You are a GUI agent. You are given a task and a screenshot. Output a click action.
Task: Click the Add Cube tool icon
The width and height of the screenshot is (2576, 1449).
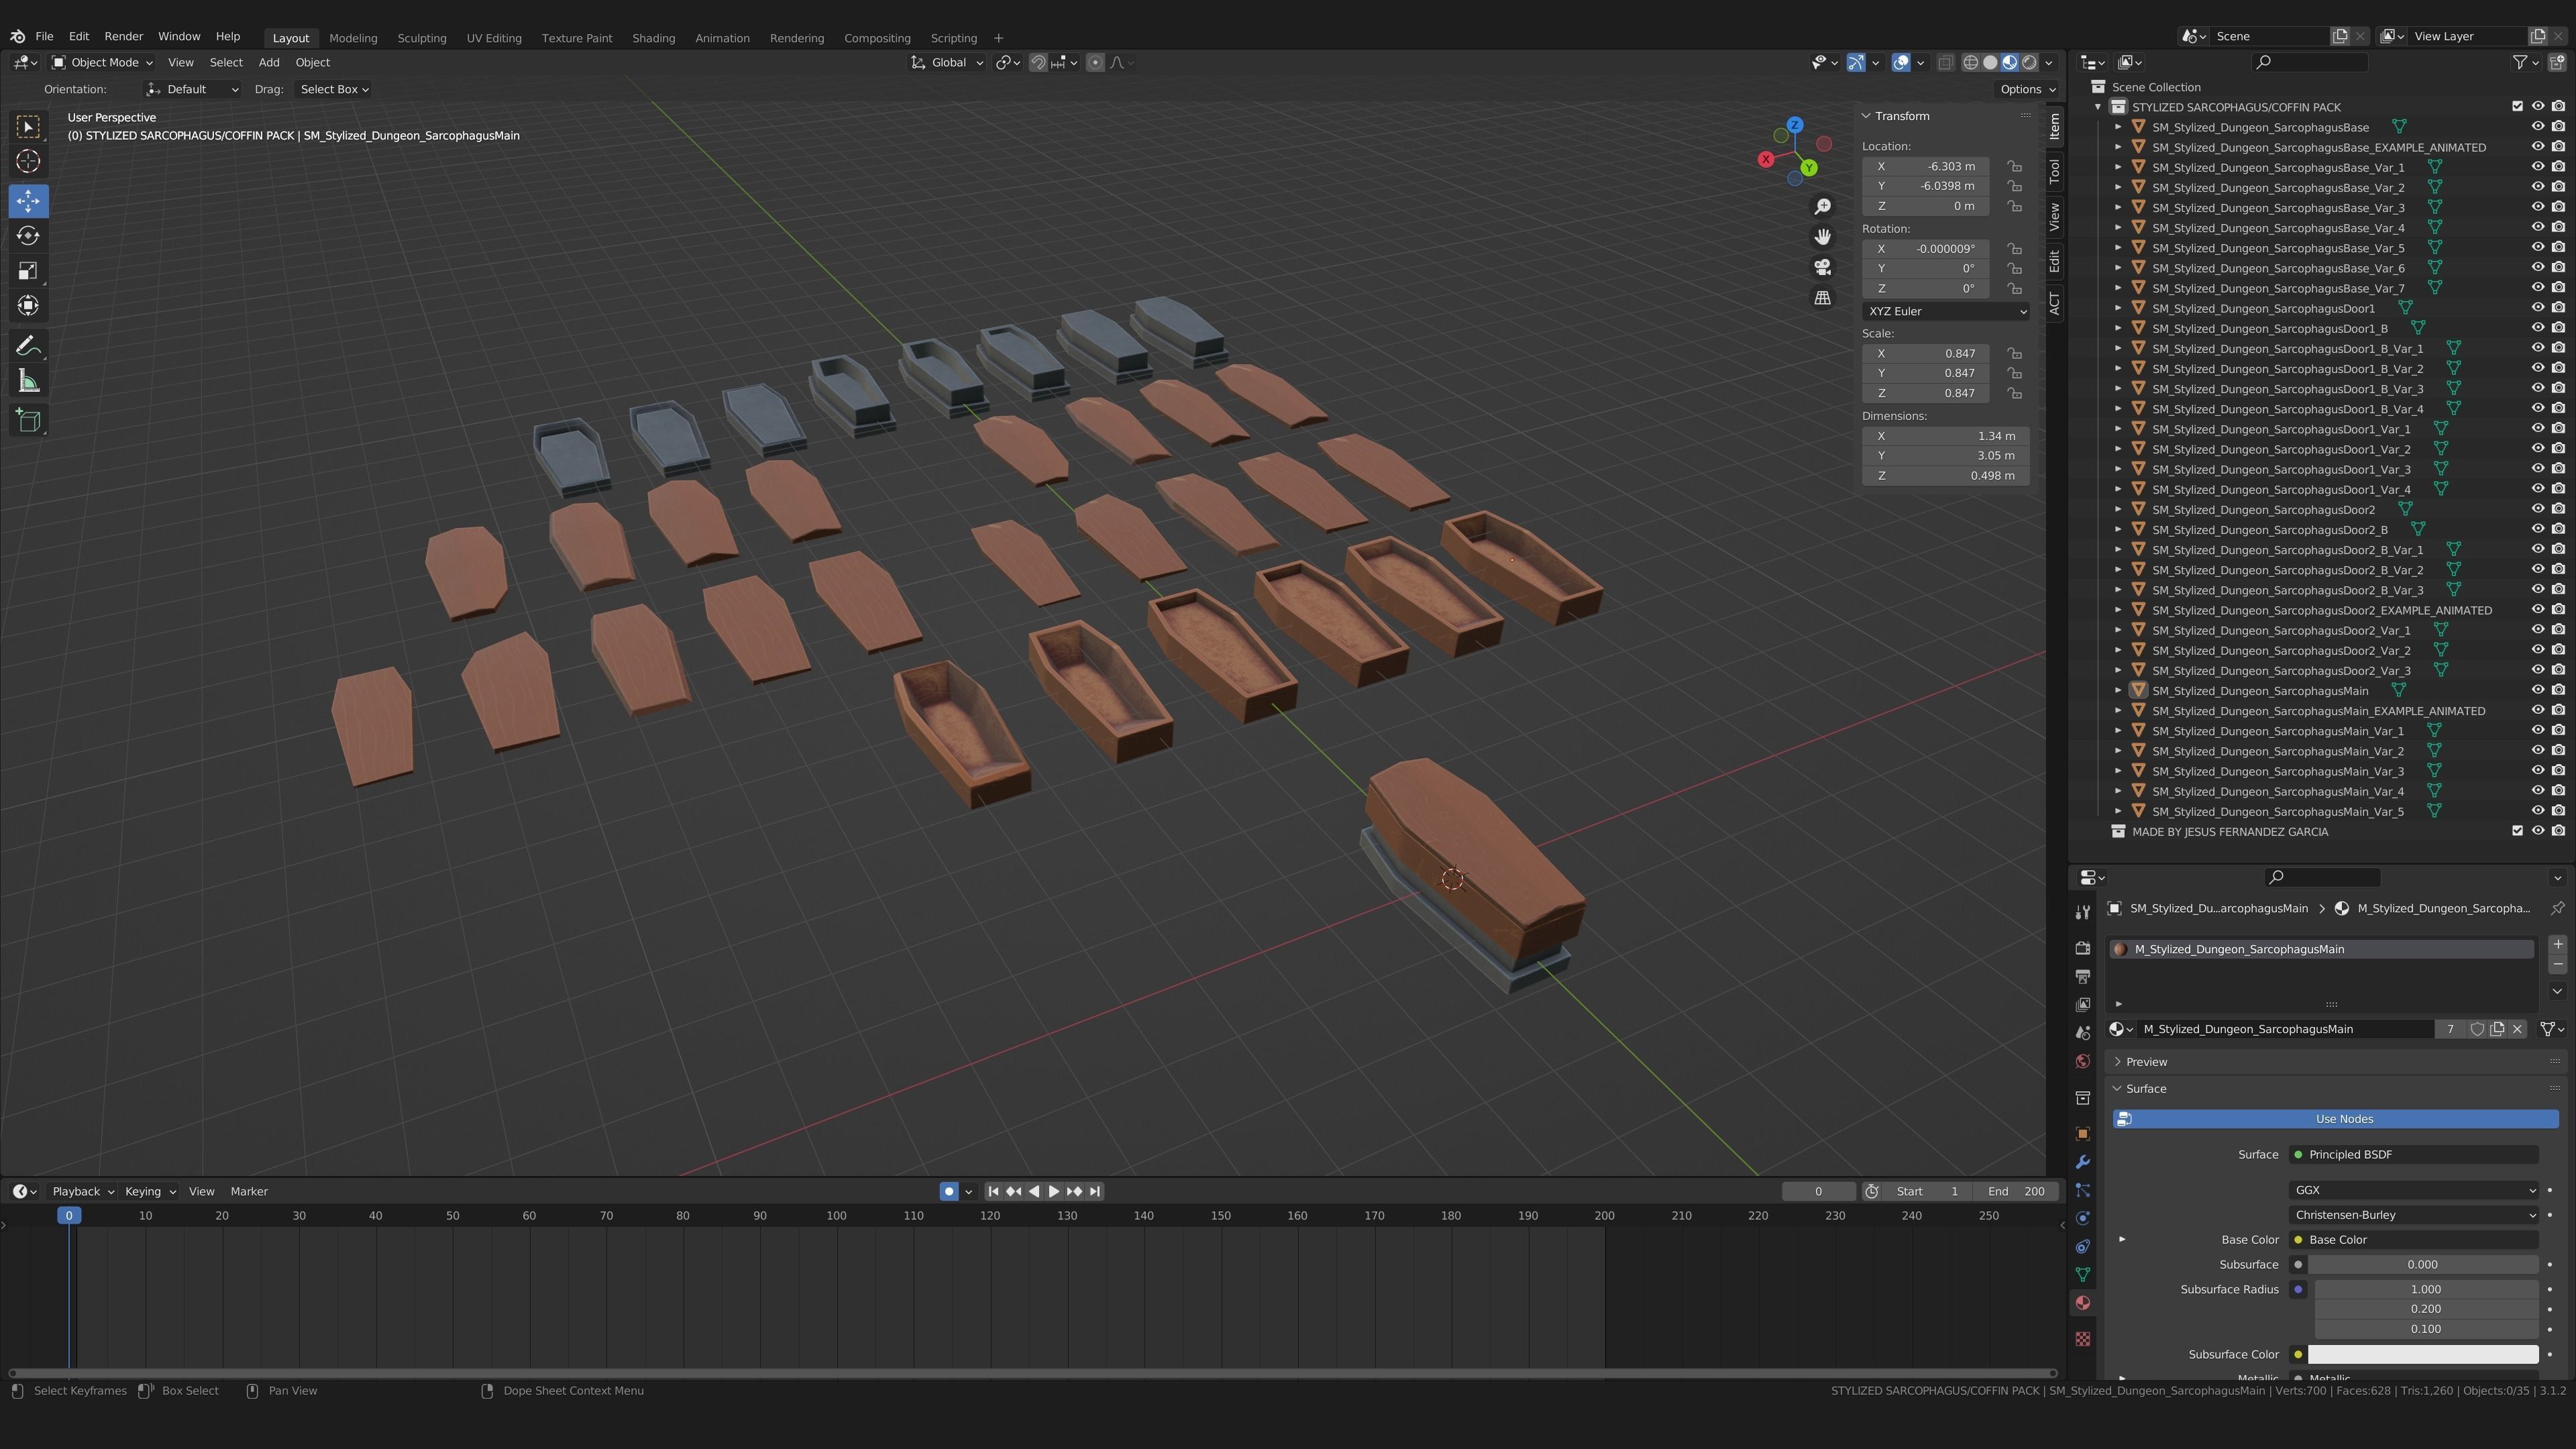tap(28, 421)
